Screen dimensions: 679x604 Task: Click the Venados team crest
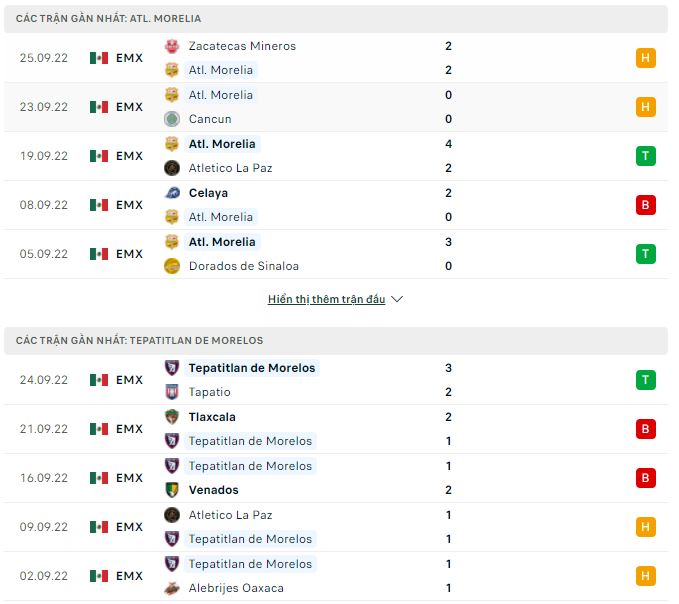(x=172, y=490)
